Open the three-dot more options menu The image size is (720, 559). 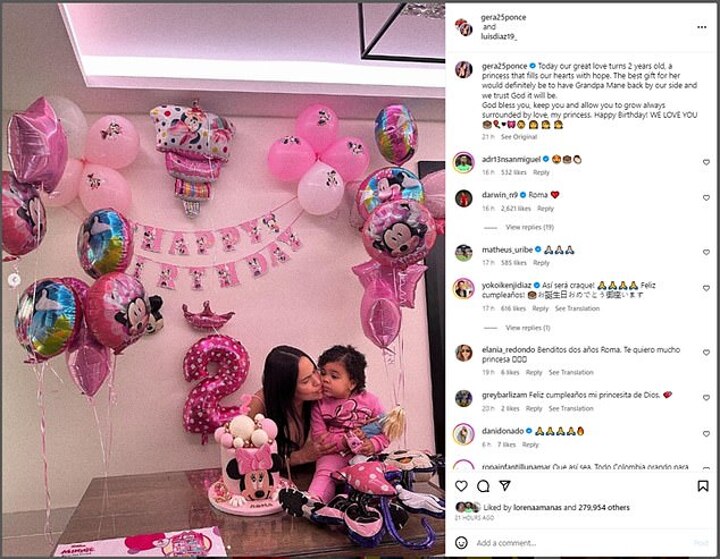[x=702, y=27]
